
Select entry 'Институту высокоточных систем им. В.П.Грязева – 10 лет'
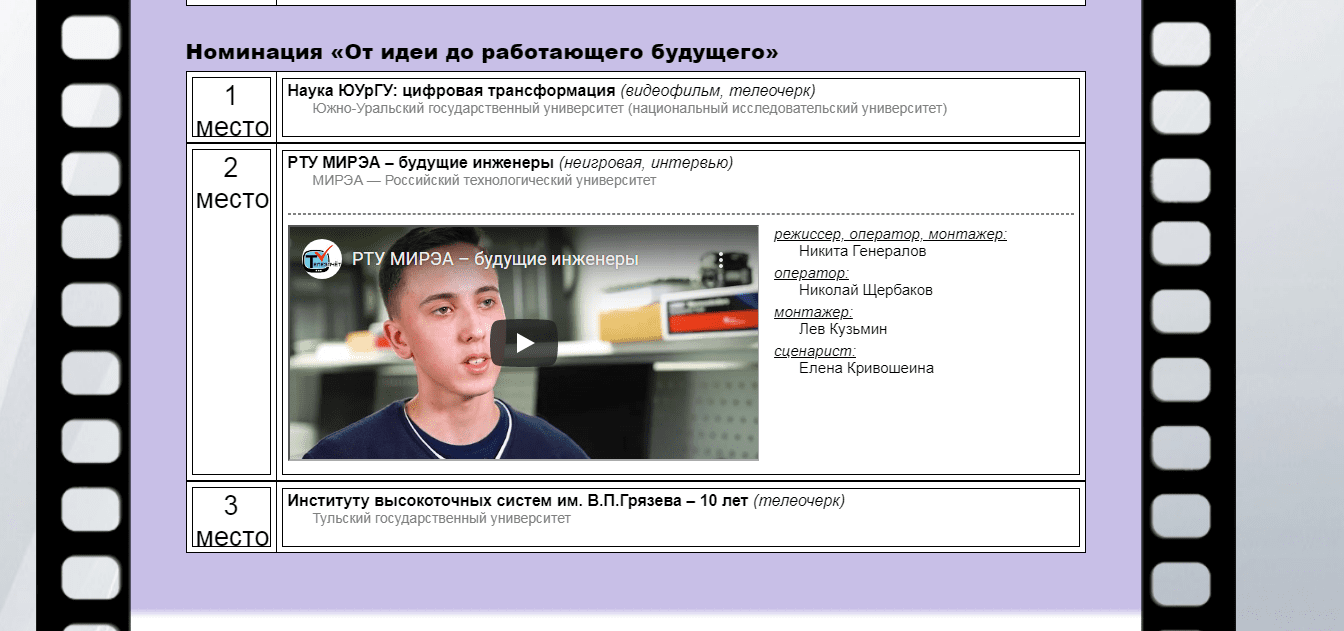click(518, 501)
